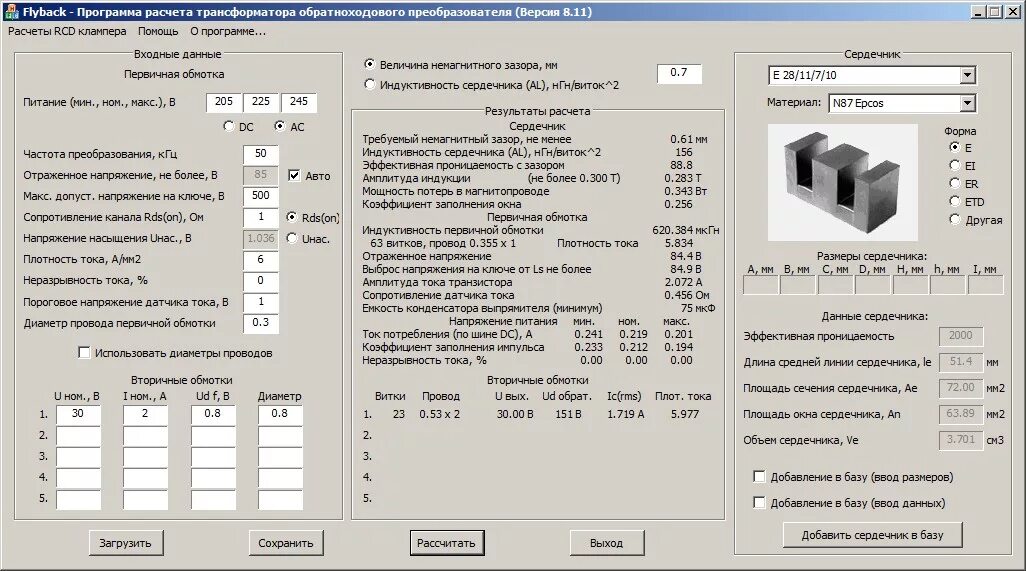Select Индуктивность сердечника (AL) radio button
The image size is (1026, 571).
coord(370,84)
